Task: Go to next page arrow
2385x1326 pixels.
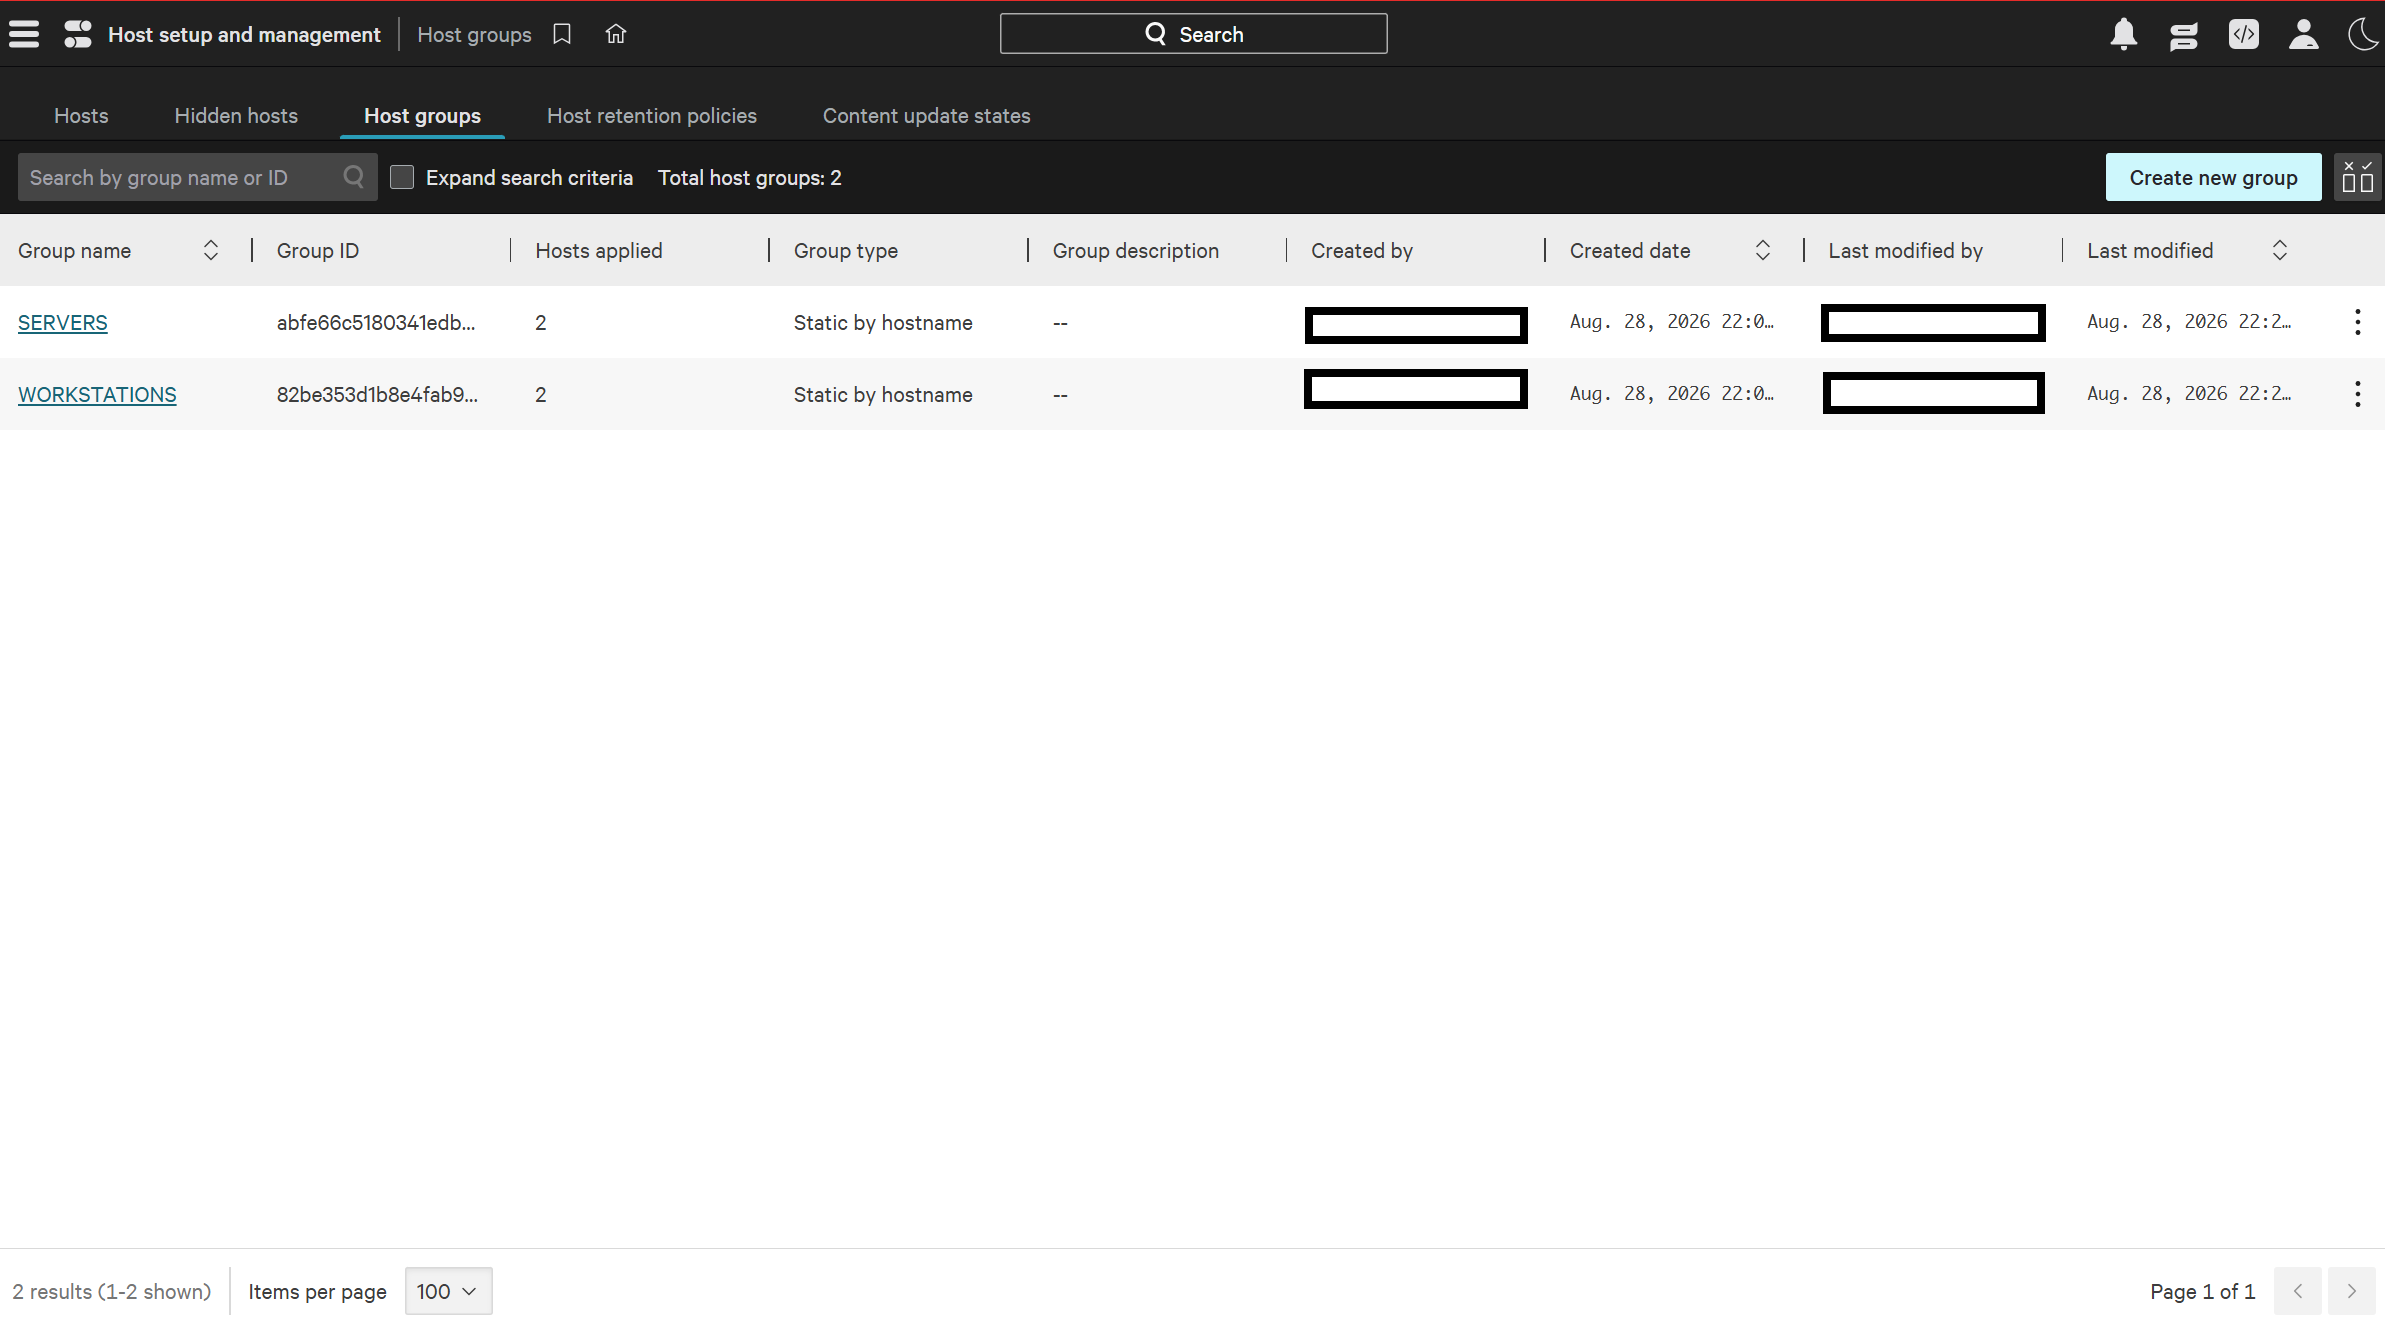Action: click(x=2352, y=1291)
